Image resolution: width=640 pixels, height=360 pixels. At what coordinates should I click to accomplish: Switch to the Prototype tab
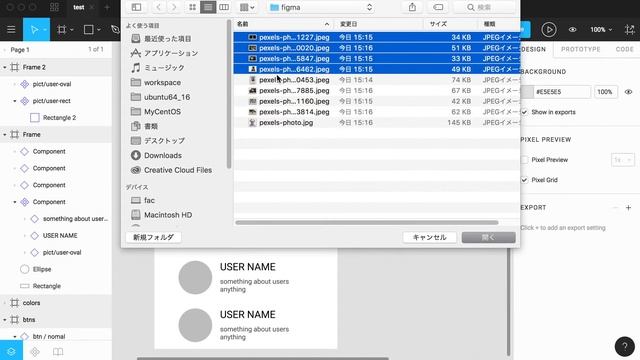[x=580, y=49]
